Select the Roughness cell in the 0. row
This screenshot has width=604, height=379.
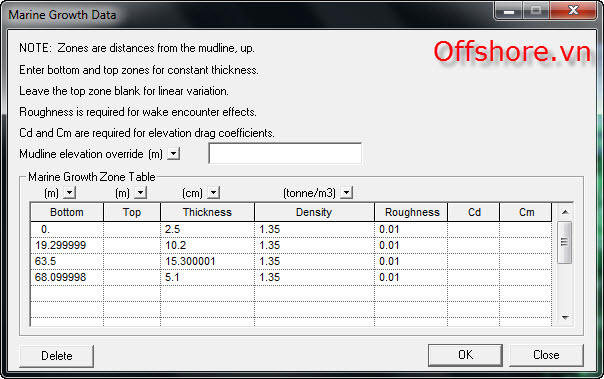click(411, 230)
